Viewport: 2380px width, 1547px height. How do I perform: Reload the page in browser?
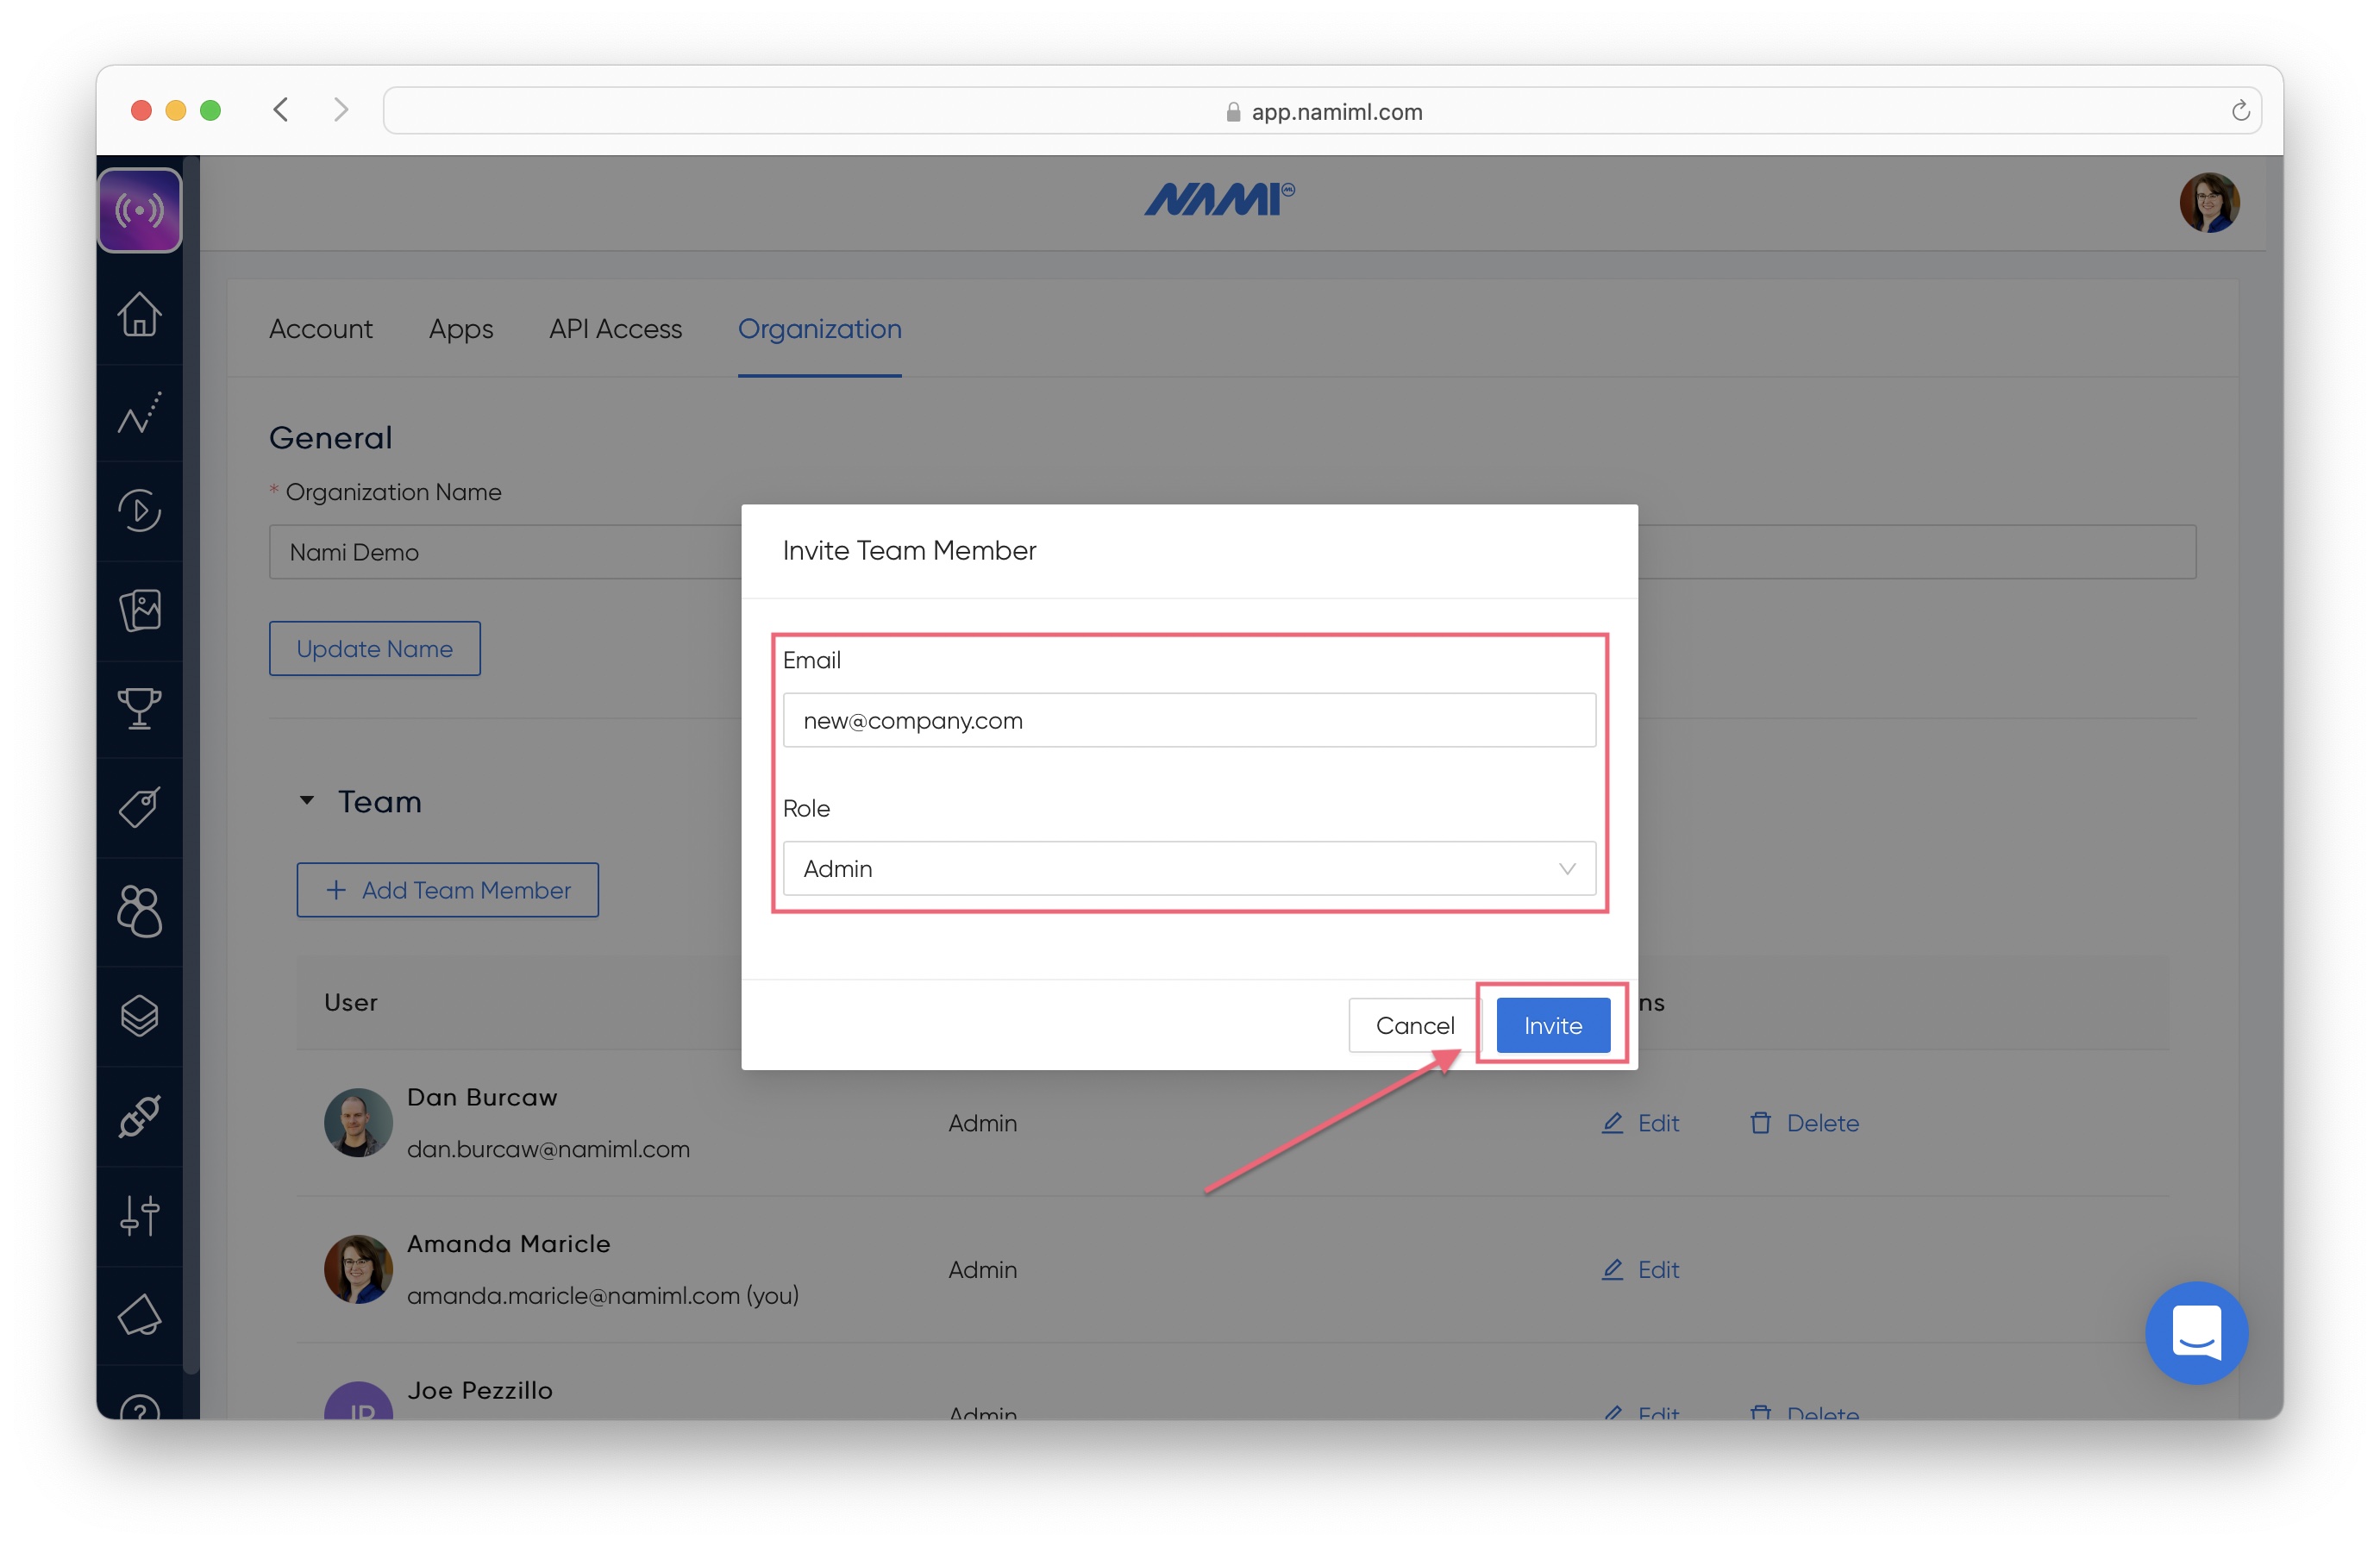click(2240, 111)
